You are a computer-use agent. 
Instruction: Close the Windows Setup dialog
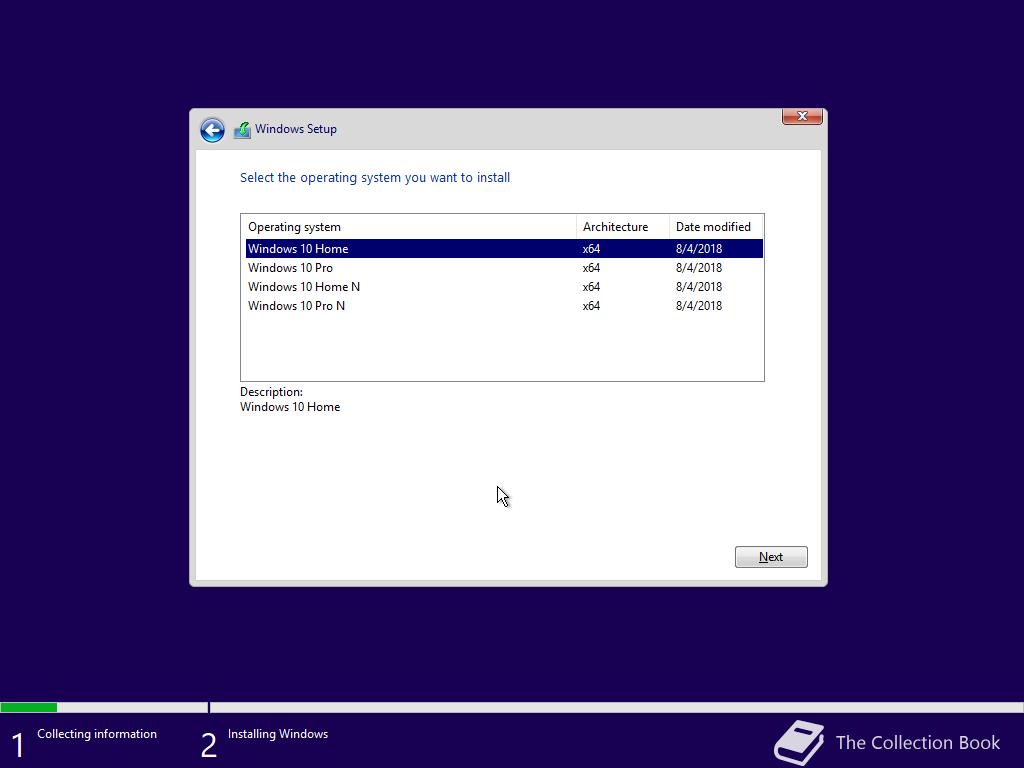click(x=802, y=116)
